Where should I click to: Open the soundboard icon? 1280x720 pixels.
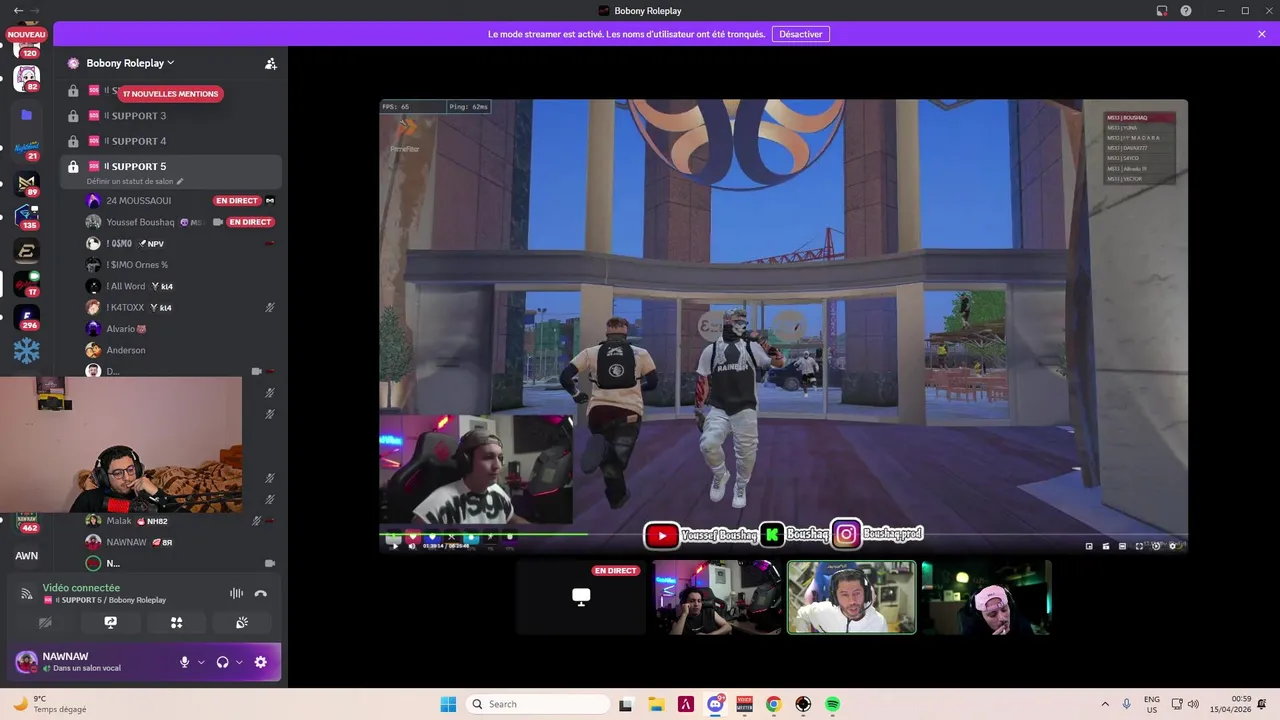pyautogui.click(x=242, y=622)
